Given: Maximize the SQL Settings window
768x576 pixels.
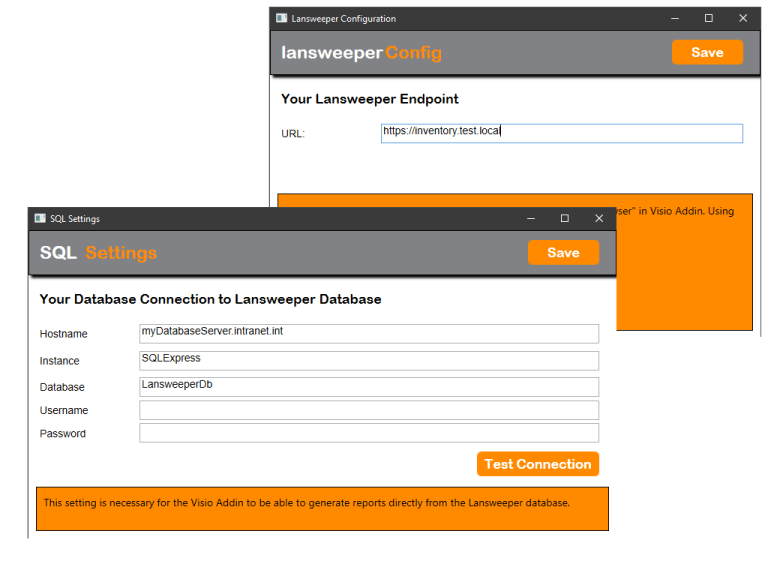Looking at the screenshot, I should point(565,218).
